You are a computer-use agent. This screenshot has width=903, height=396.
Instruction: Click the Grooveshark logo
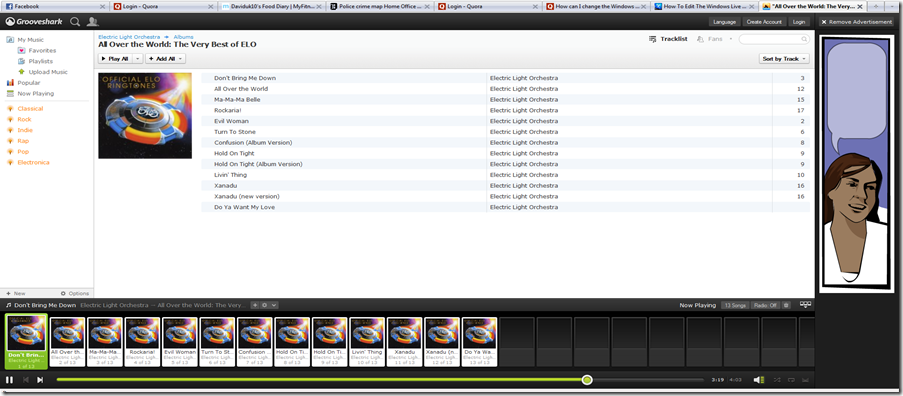34,22
